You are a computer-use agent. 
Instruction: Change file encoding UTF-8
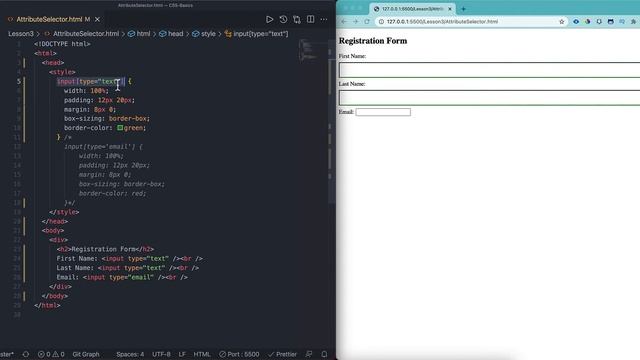click(161, 354)
